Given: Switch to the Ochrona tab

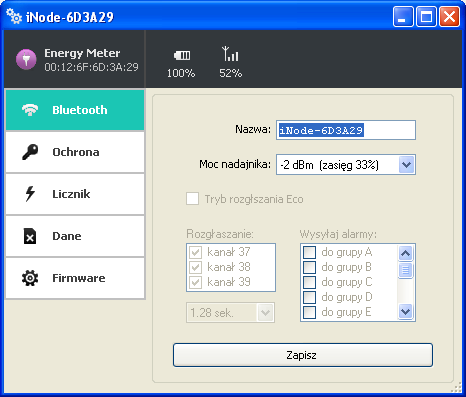Looking at the screenshot, I should tap(75, 152).
